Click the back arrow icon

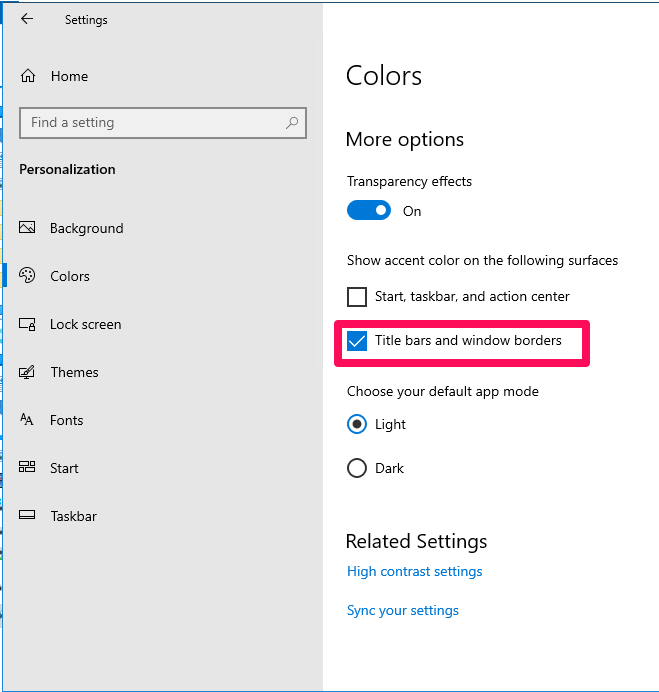click(27, 19)
